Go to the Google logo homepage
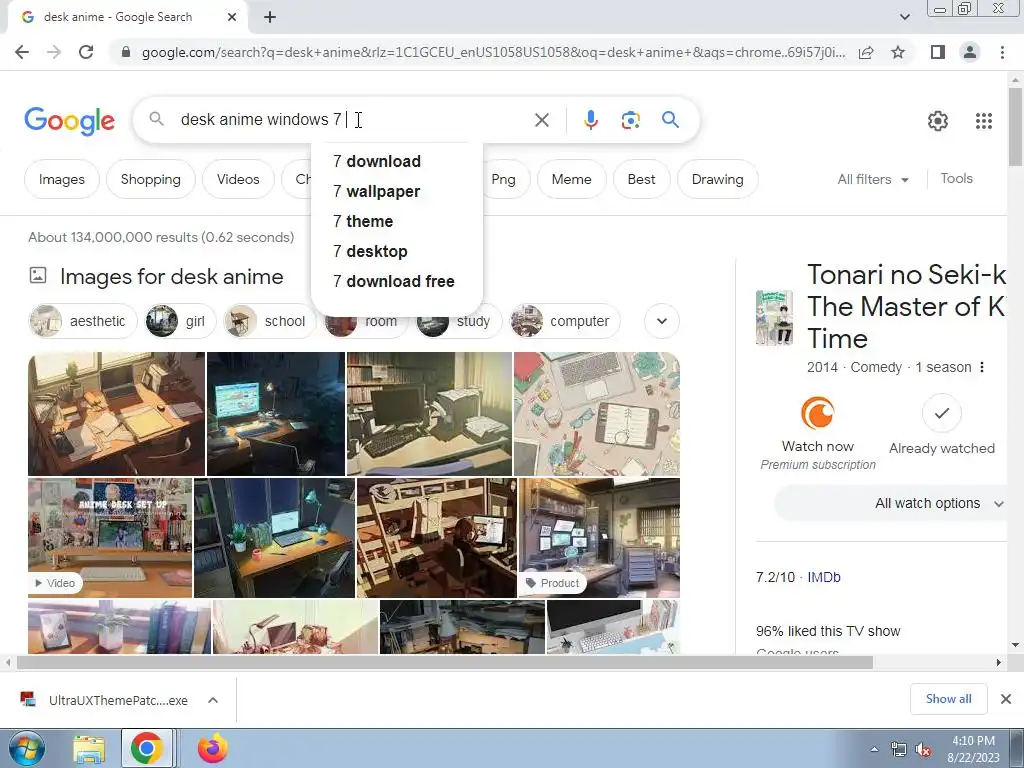The width and height of the screenshot is (1024, 768). pos(69,121)
